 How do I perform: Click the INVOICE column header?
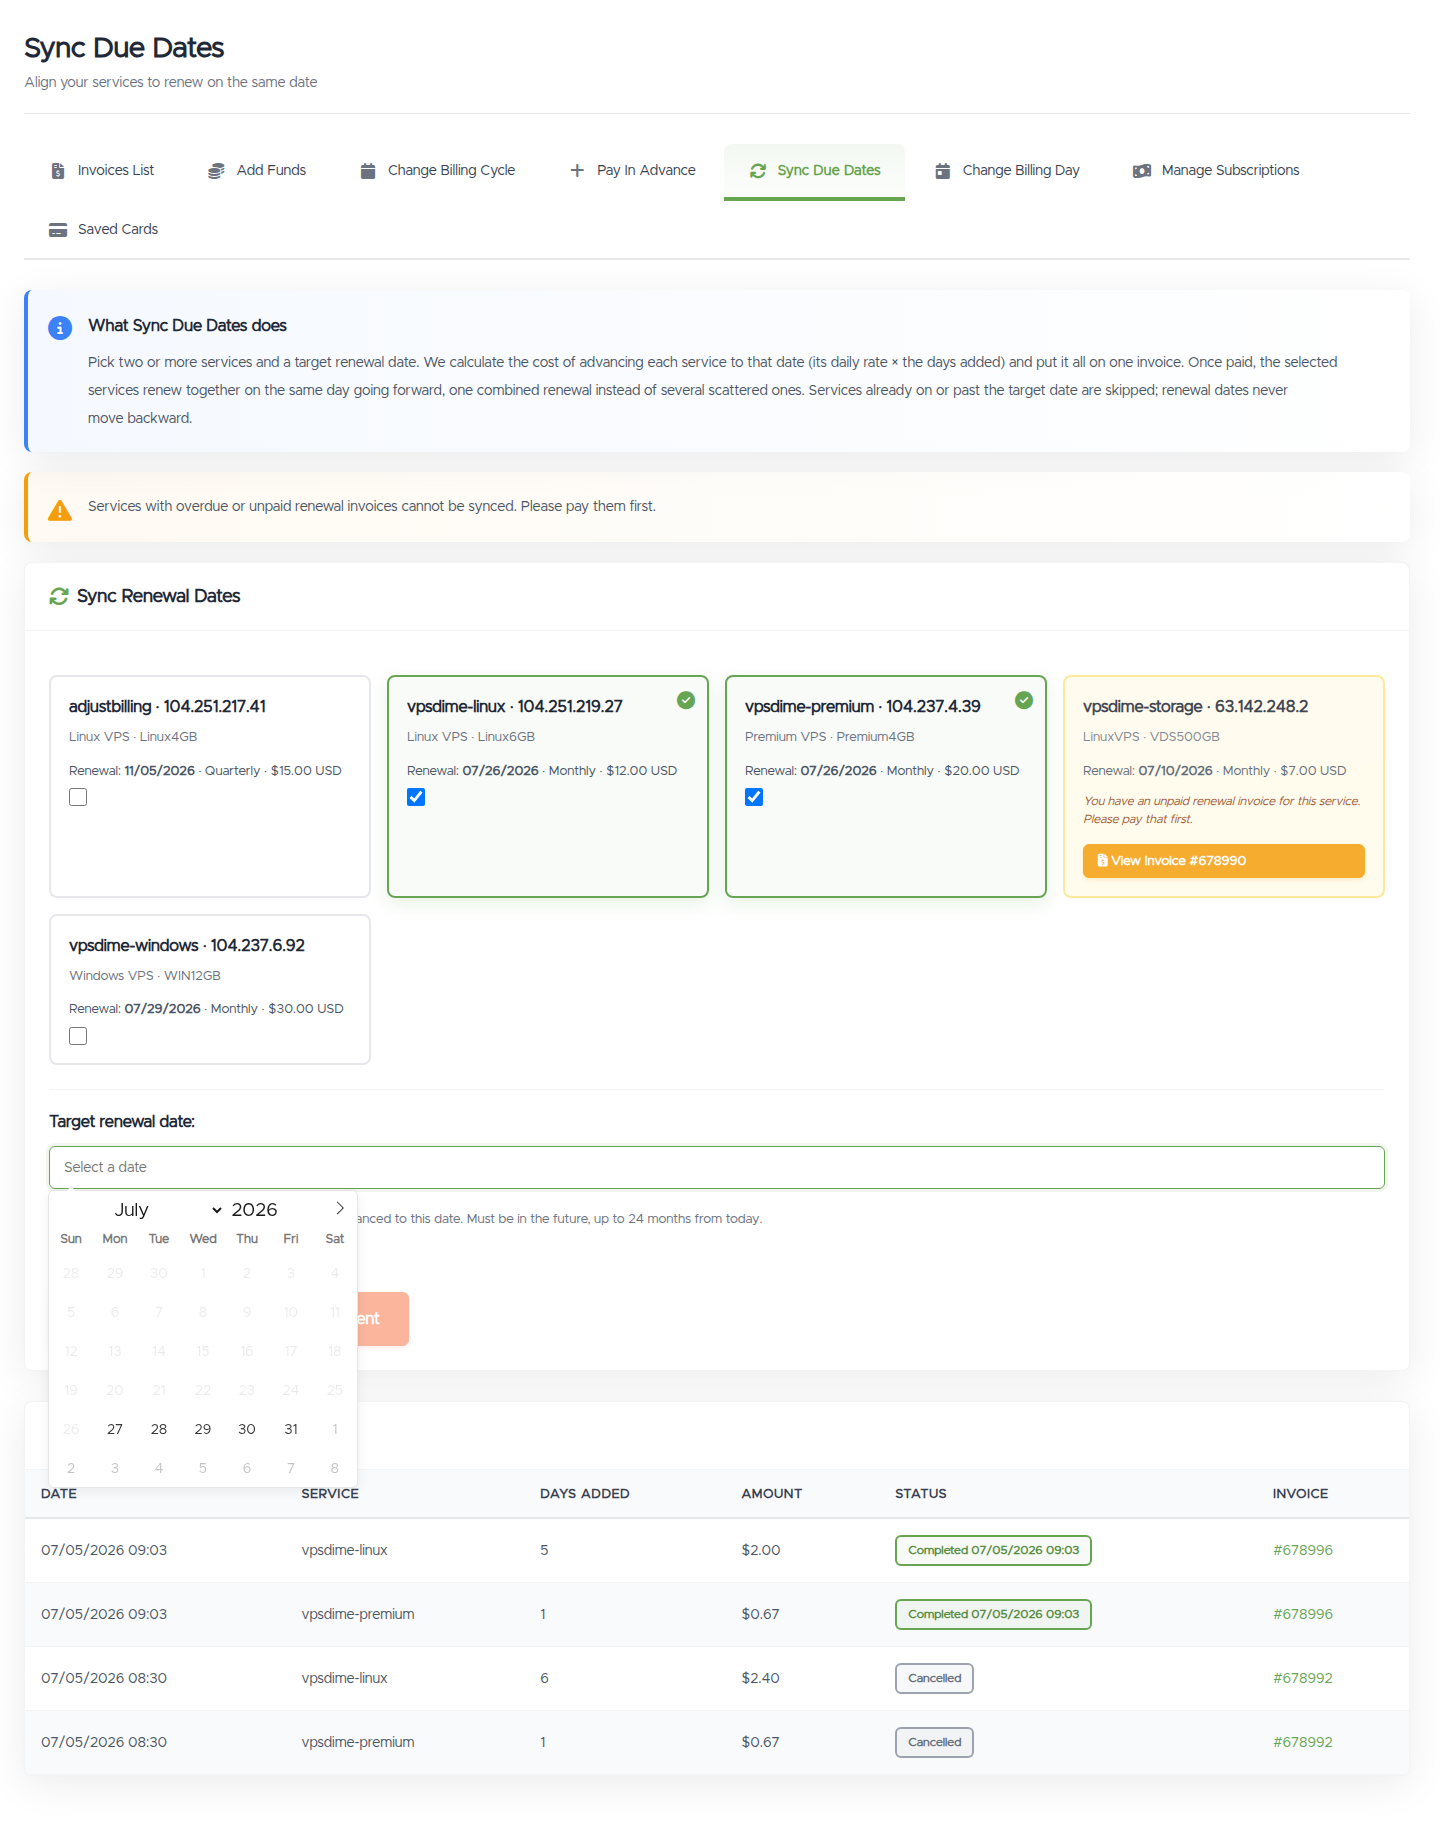click(1300, 1494)
